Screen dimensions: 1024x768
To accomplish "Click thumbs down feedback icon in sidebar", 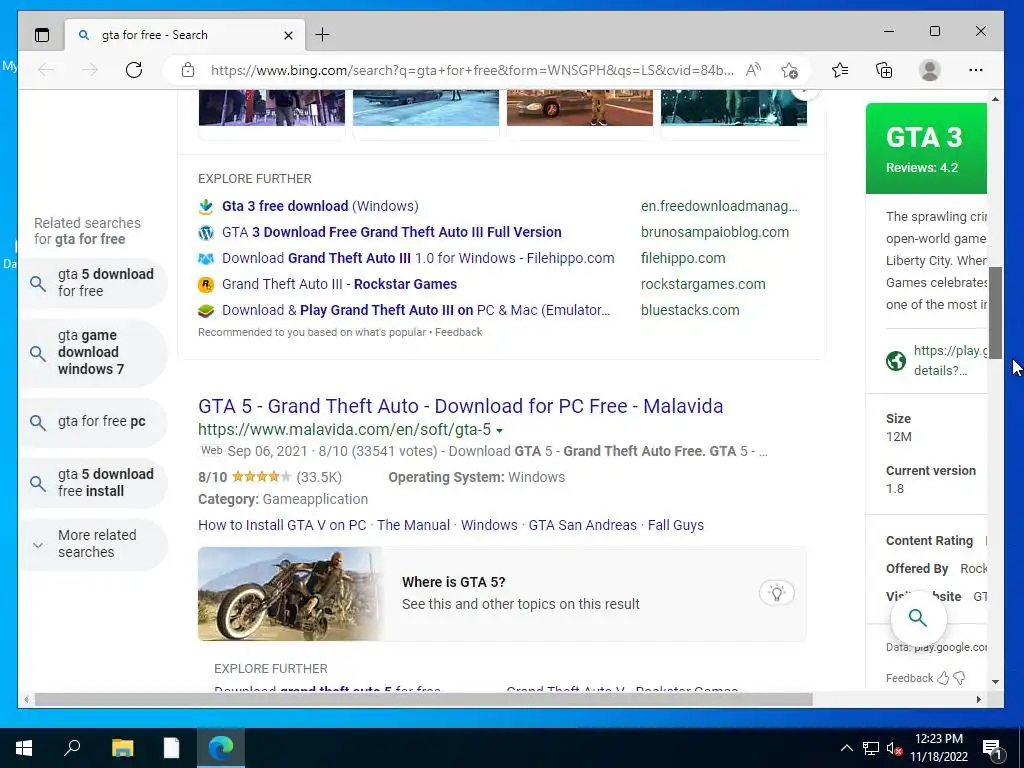I will click(x=959, y=679).
